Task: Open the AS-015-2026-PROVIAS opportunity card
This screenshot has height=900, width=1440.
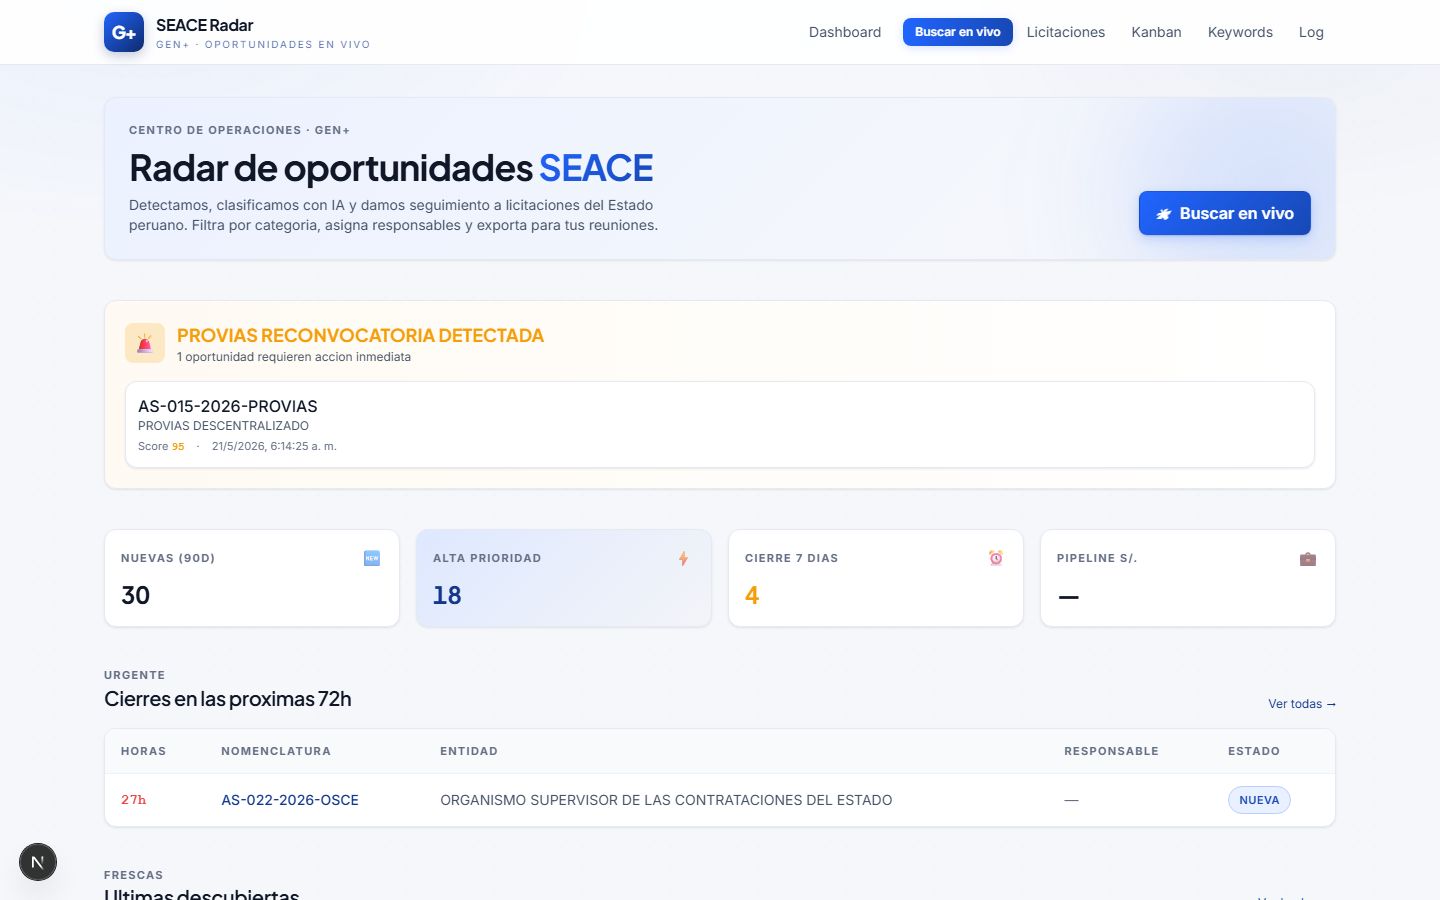Action: tap(720, 424)
